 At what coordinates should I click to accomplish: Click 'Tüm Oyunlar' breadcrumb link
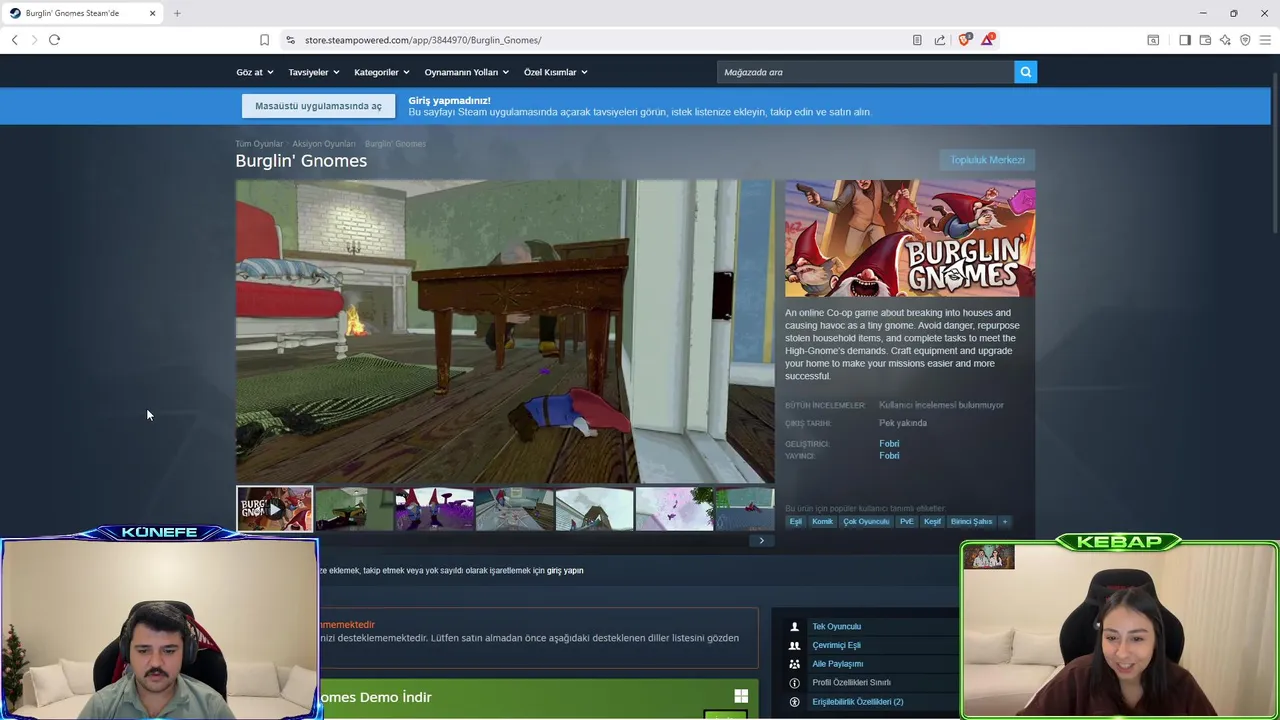click(259, 144)
